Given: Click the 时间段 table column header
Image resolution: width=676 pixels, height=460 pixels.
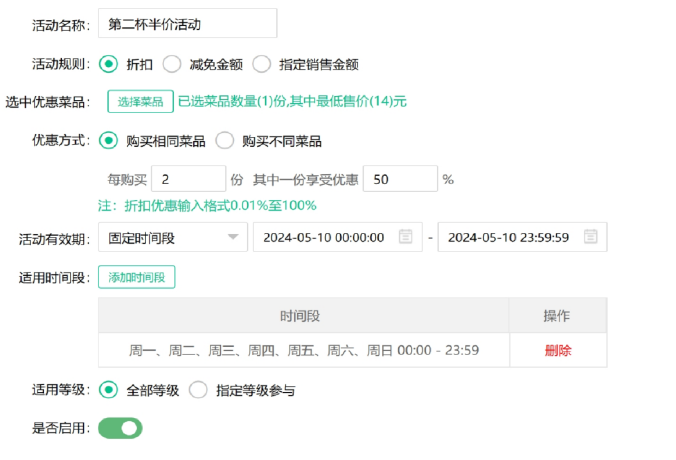Looking at the screenshot, I should click(303, 315).
